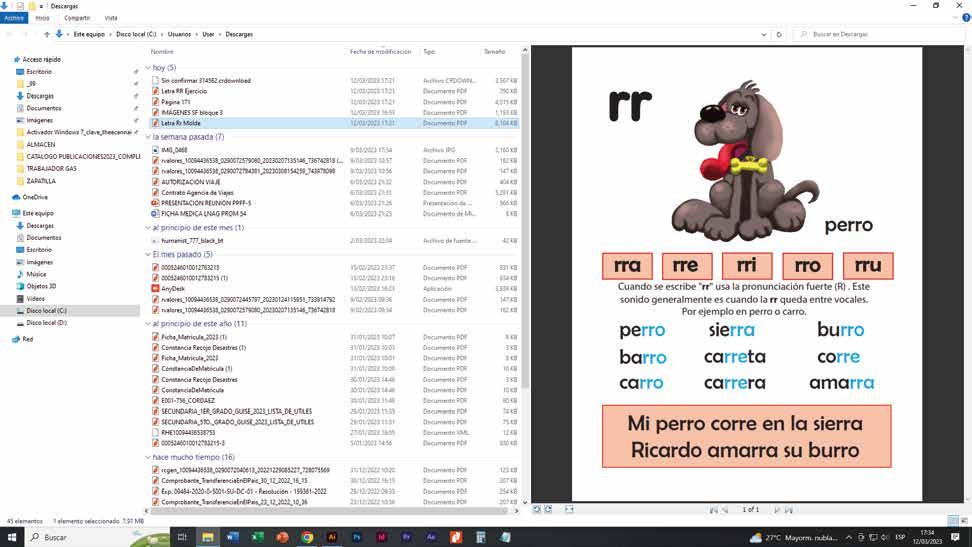This screenshot has width=972, height=547.
Task: Select font file 'humanist_777_black_bt'
Action: click(x=192, y=241)
